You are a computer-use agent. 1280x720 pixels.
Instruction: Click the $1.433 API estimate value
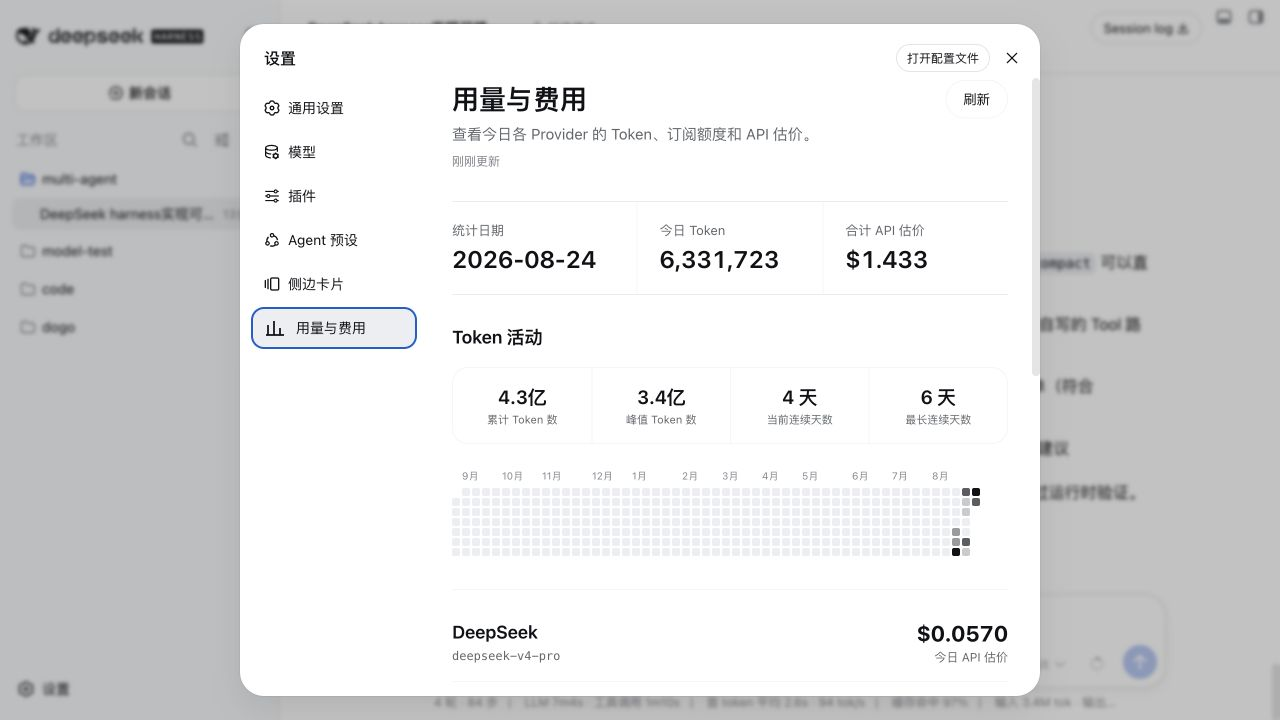(x=887, y=260)
